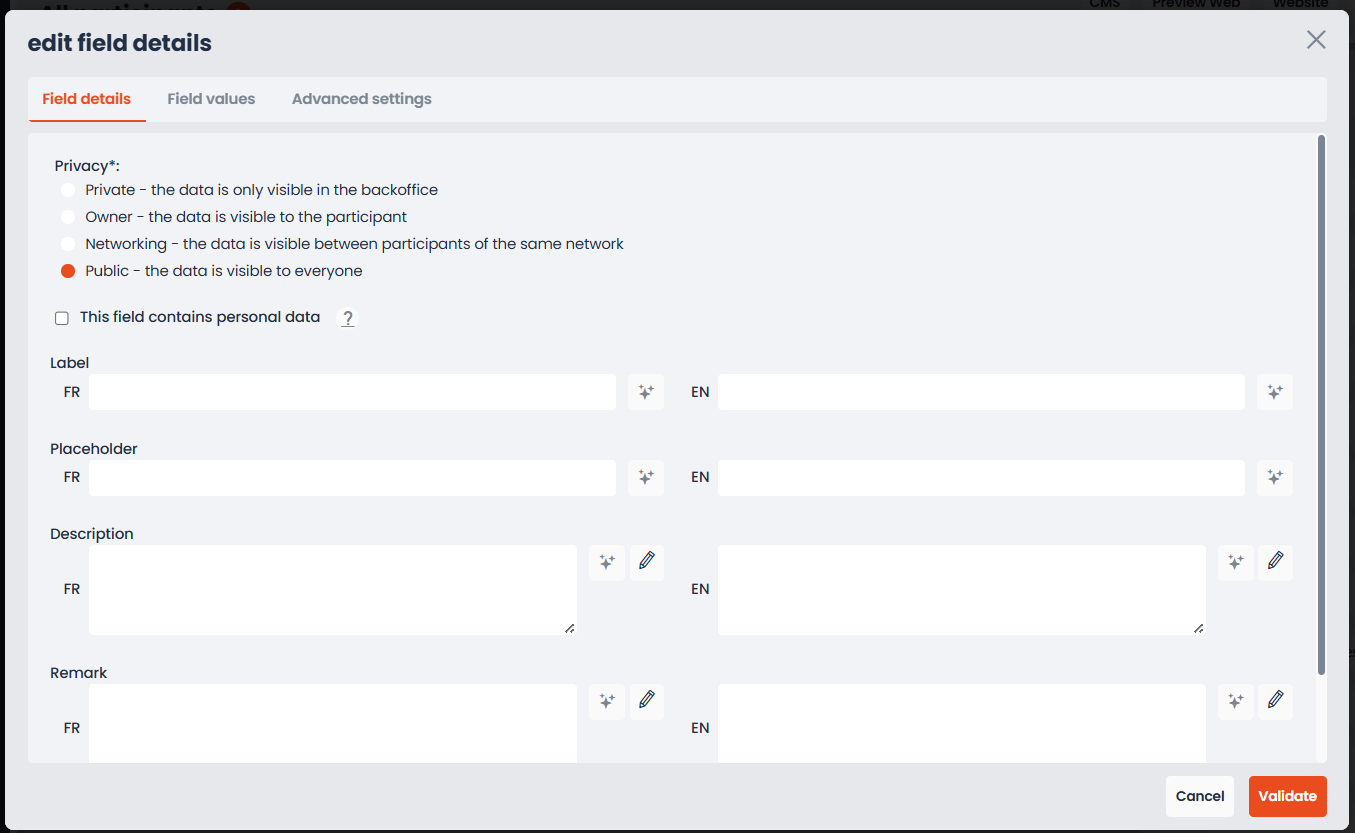Viewport: 1355px width, 833px height.
Task: Click AI sparkle icon beside FR Placeholder field
Action: 646,478
